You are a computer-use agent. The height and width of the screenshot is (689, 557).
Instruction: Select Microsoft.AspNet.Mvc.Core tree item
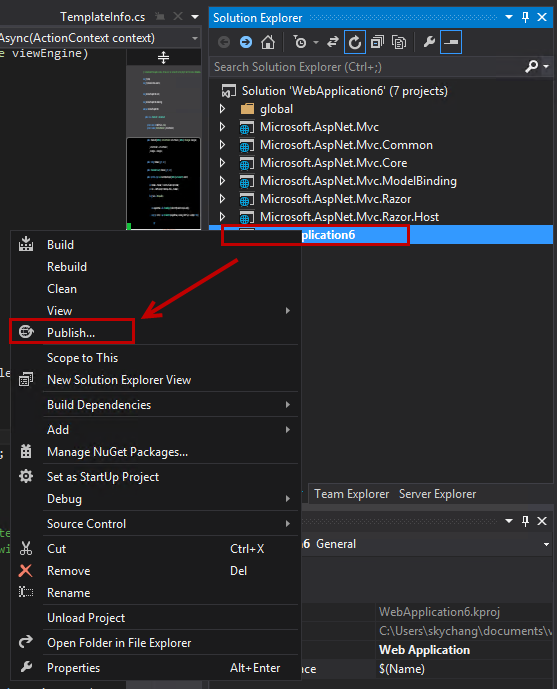[x=333, y=163]
